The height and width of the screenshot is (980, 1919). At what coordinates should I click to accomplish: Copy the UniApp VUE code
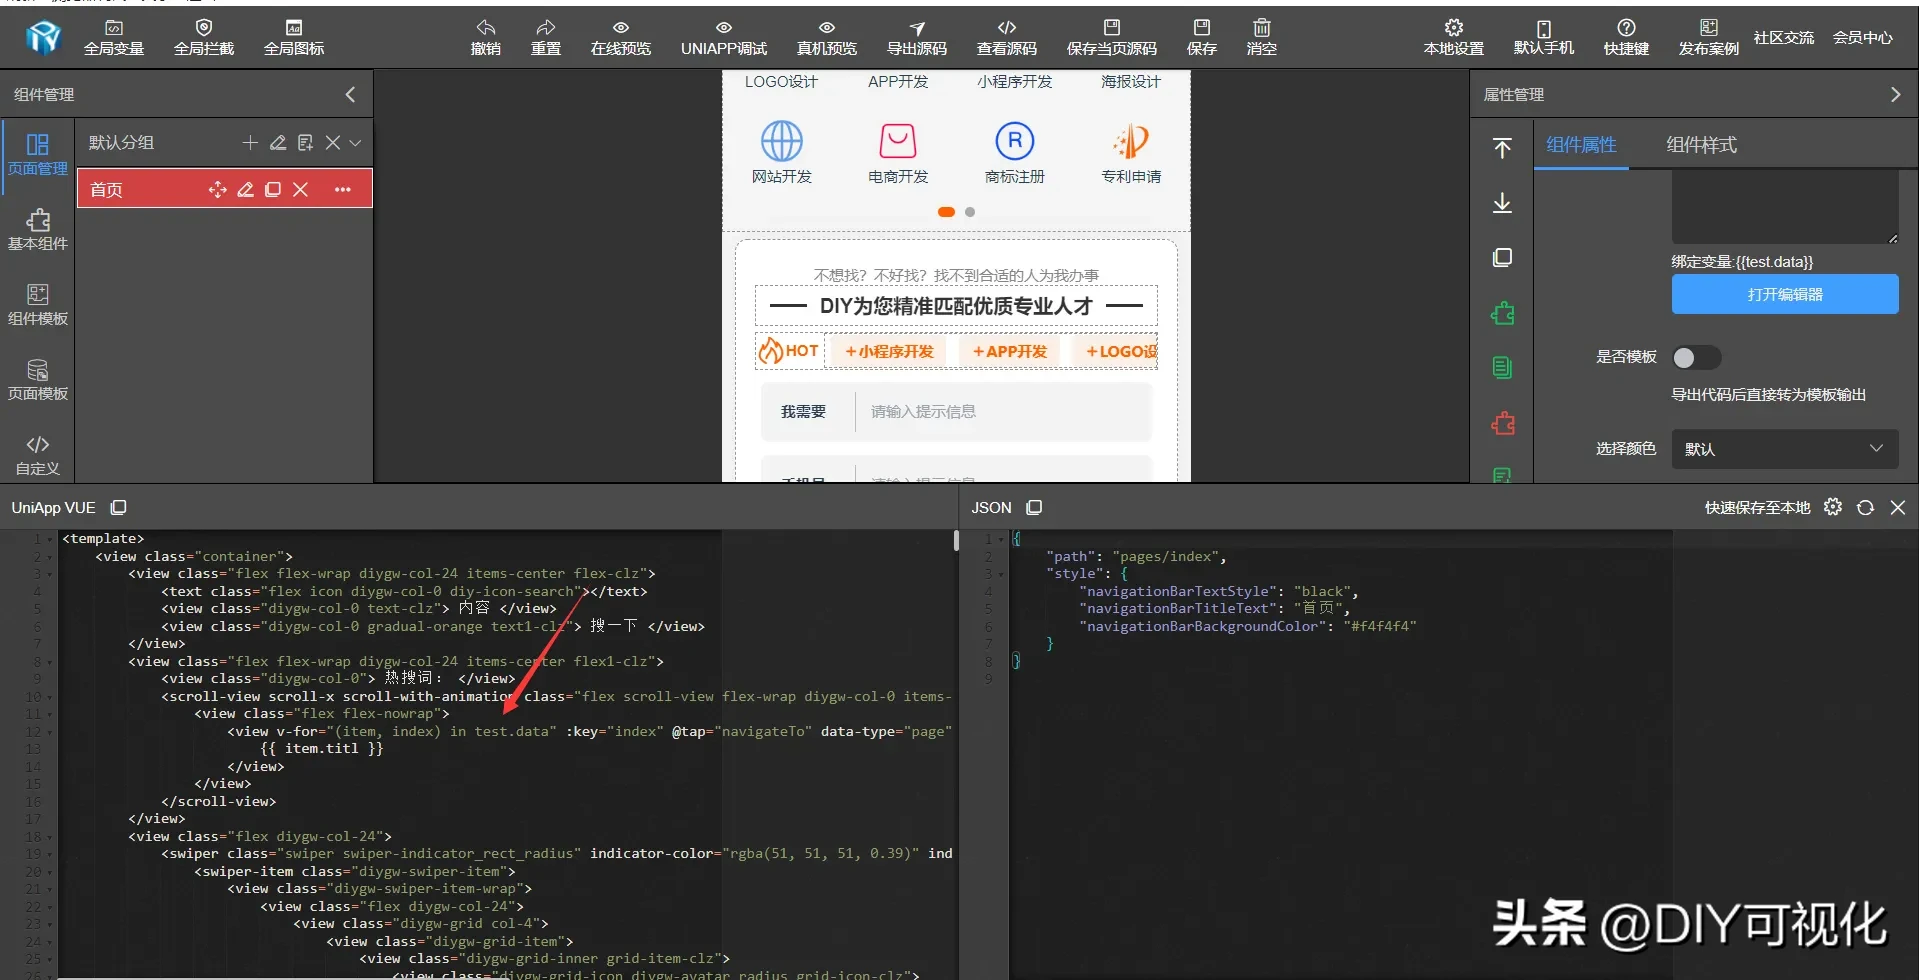pos(118,508)
